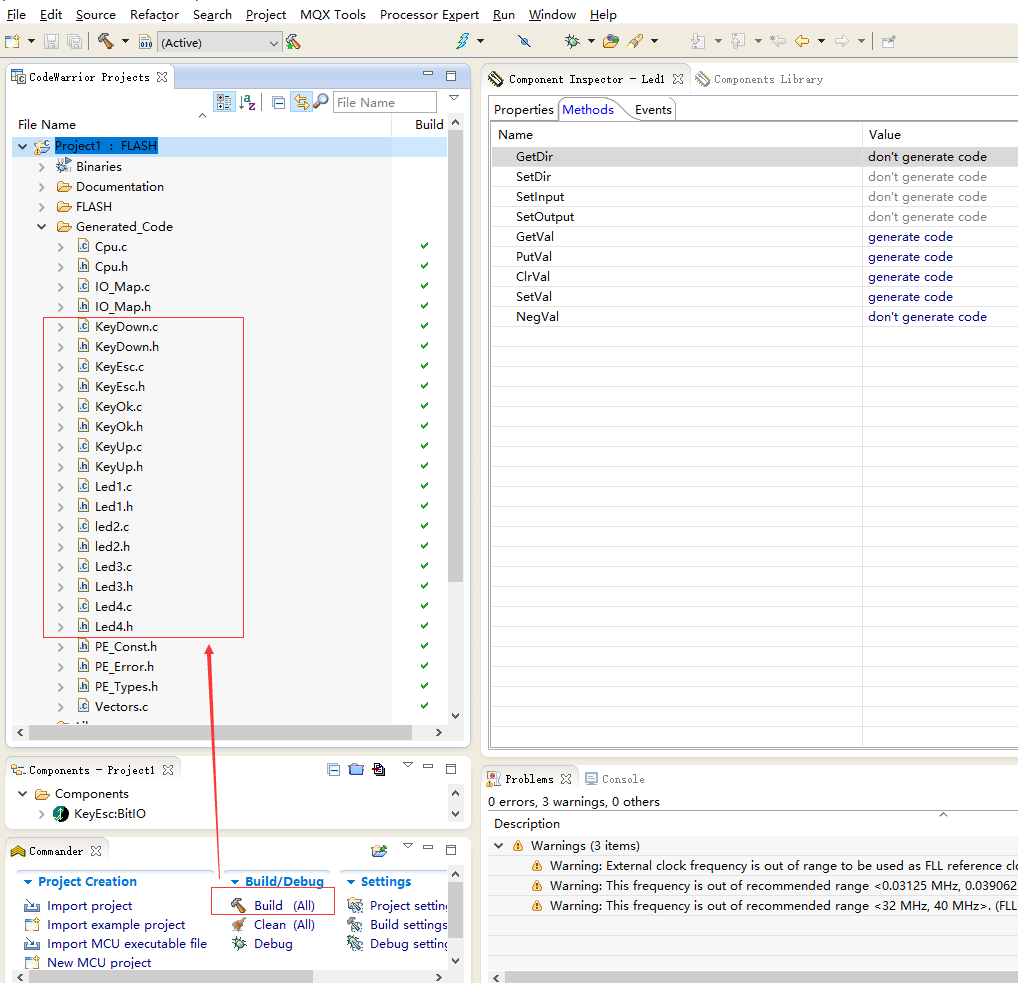
Task: Click Import MCU executable file link
Action: tap(116, 943)
